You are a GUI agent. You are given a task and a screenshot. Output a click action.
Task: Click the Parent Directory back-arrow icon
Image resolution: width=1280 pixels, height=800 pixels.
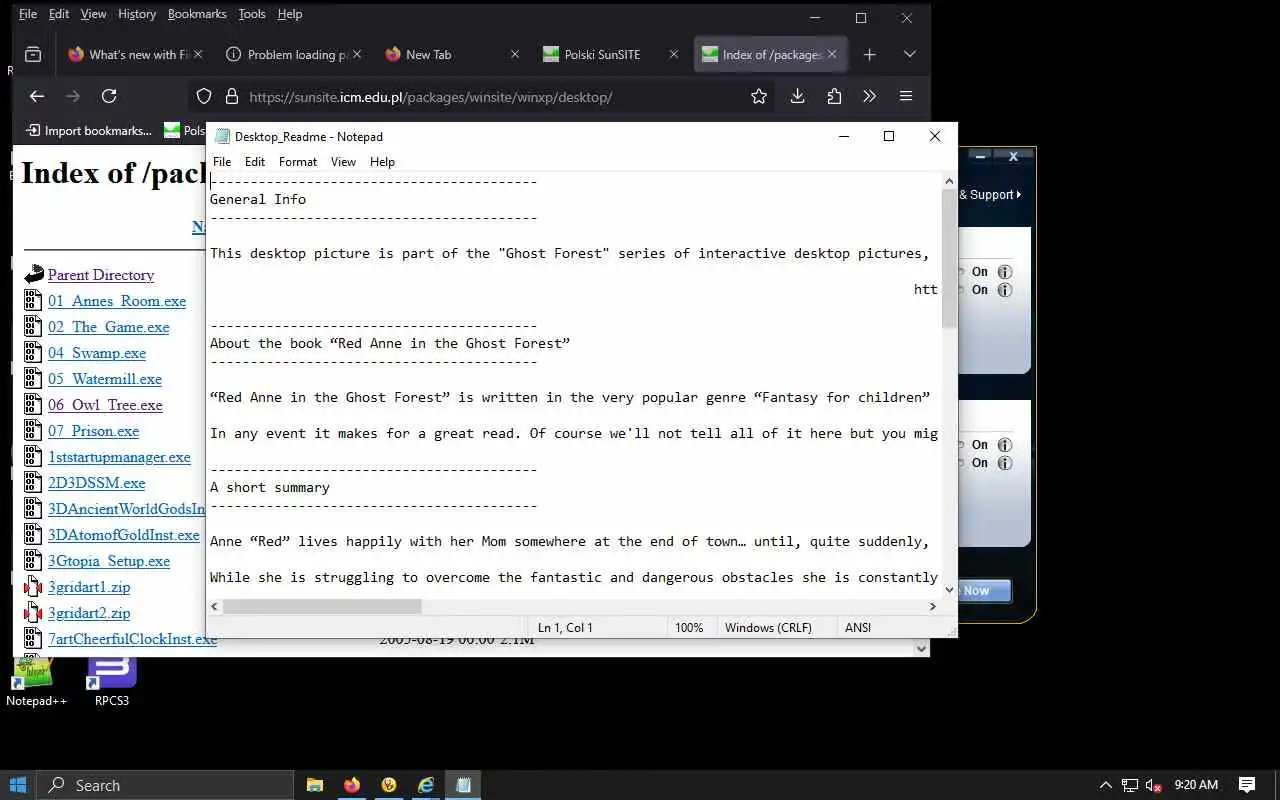coord(34,274)
